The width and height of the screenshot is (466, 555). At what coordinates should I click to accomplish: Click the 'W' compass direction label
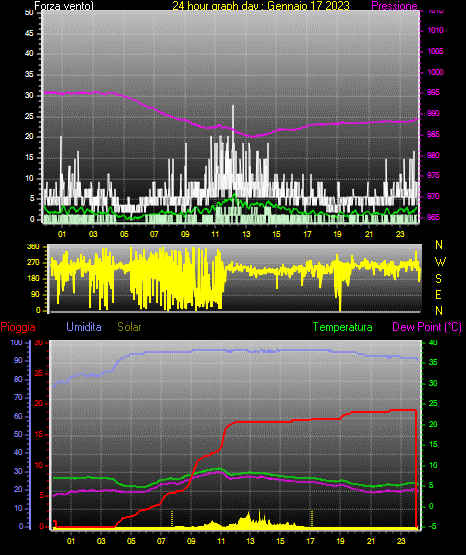coord(440,262)
